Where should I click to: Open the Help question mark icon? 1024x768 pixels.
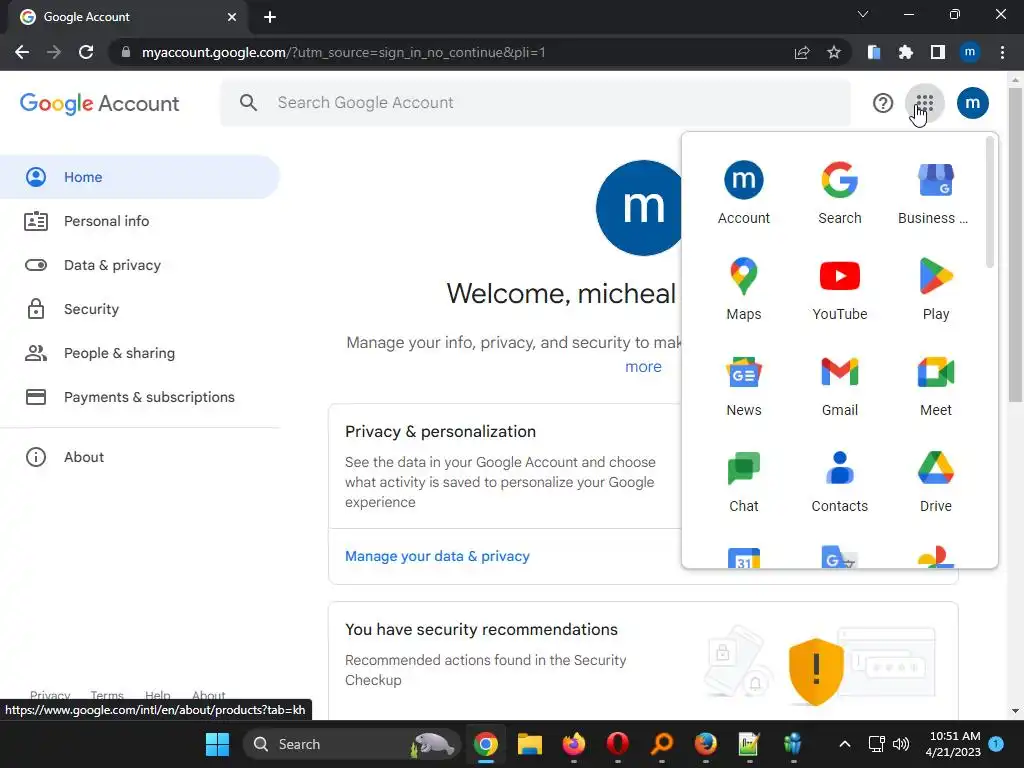(882, 103)
